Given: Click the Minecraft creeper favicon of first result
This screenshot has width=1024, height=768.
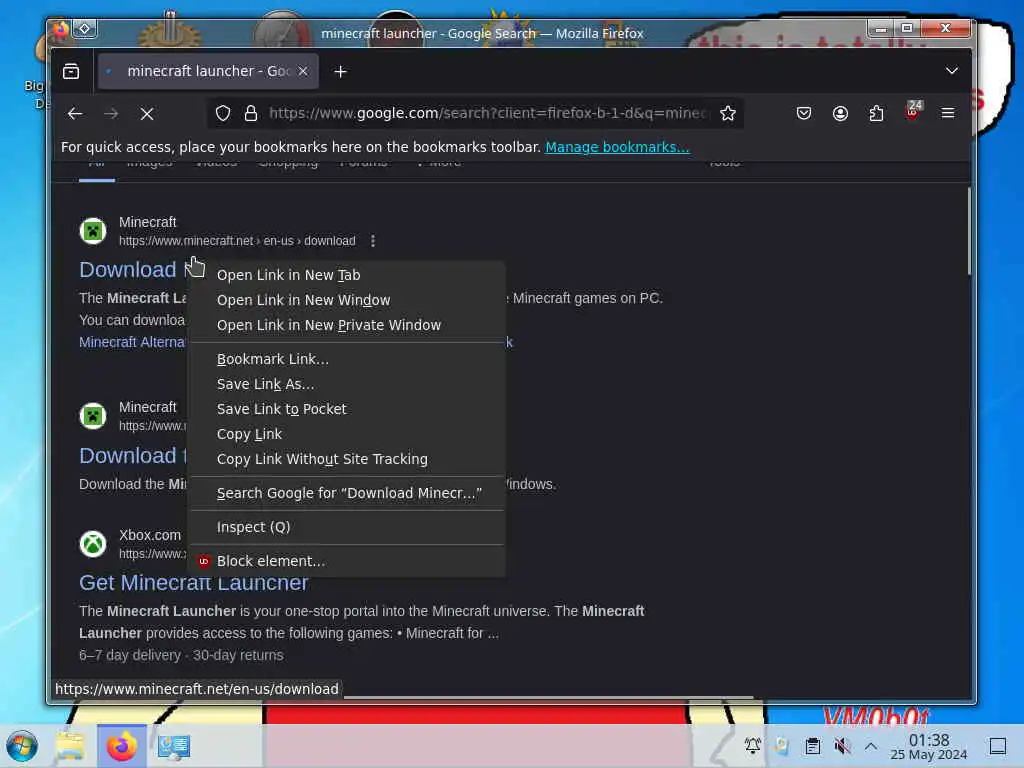Looking at the screenshot, I should [93, 231].
